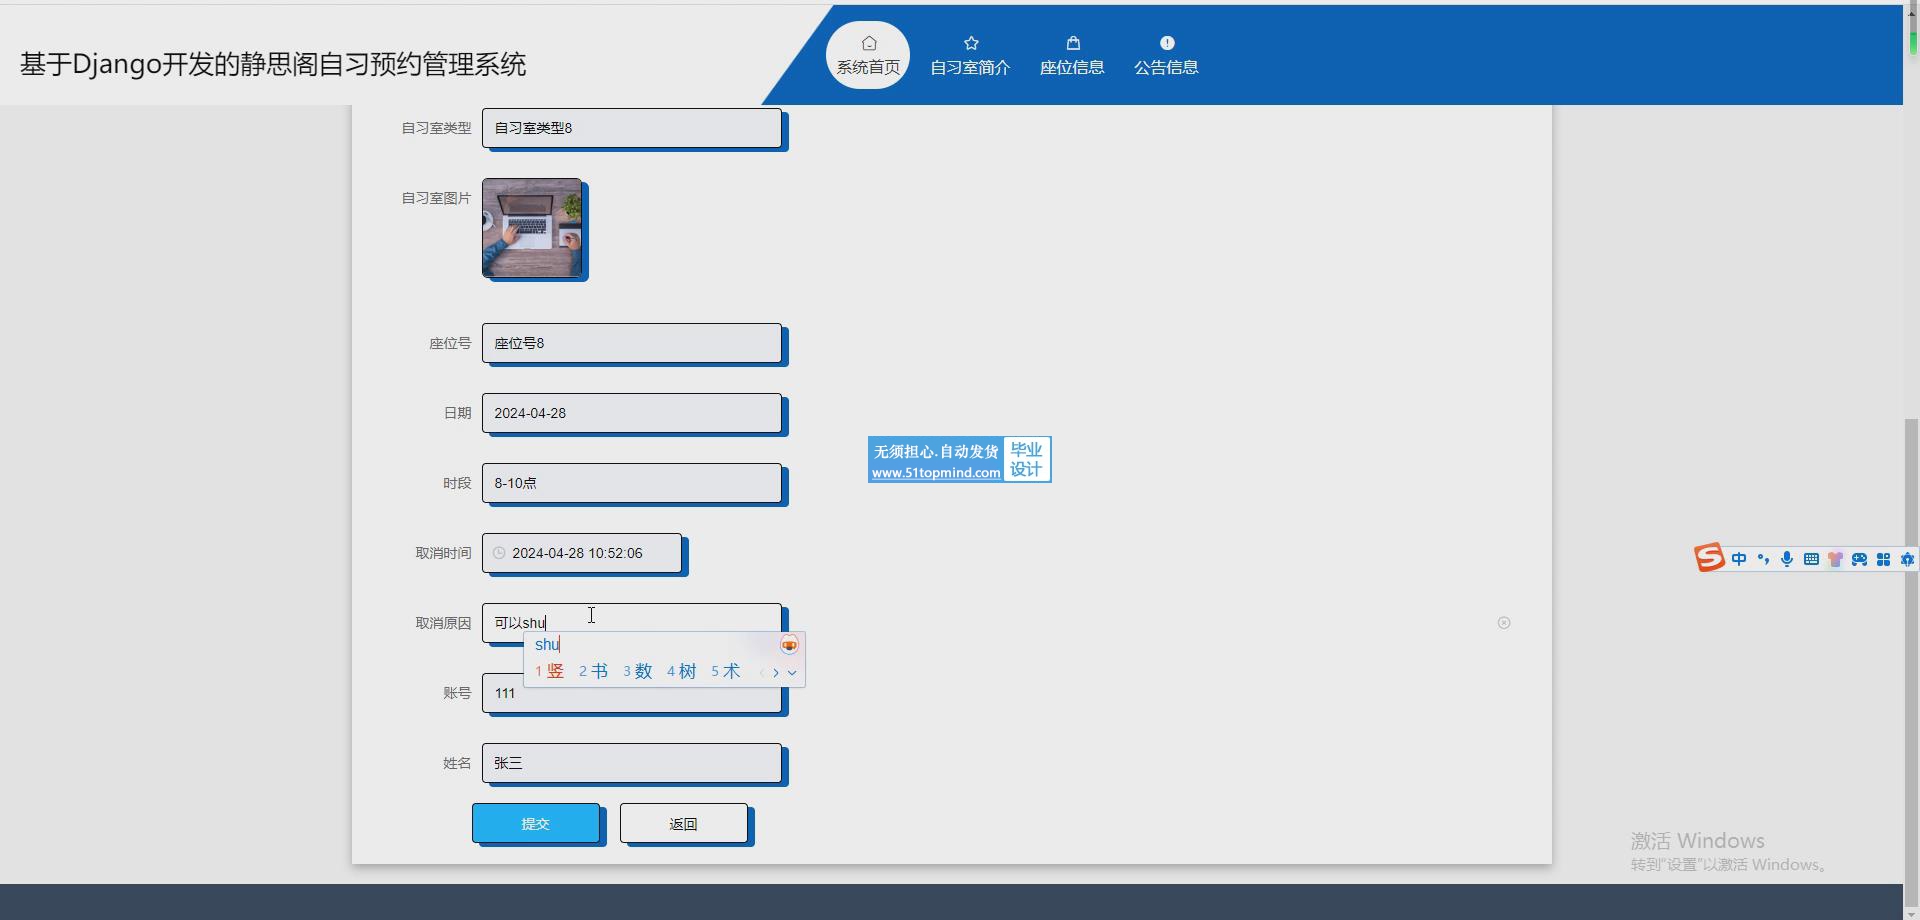The image size is (1920, 920).
Task: Click the 座位号 input field
Action: click(x=632, y=343)
